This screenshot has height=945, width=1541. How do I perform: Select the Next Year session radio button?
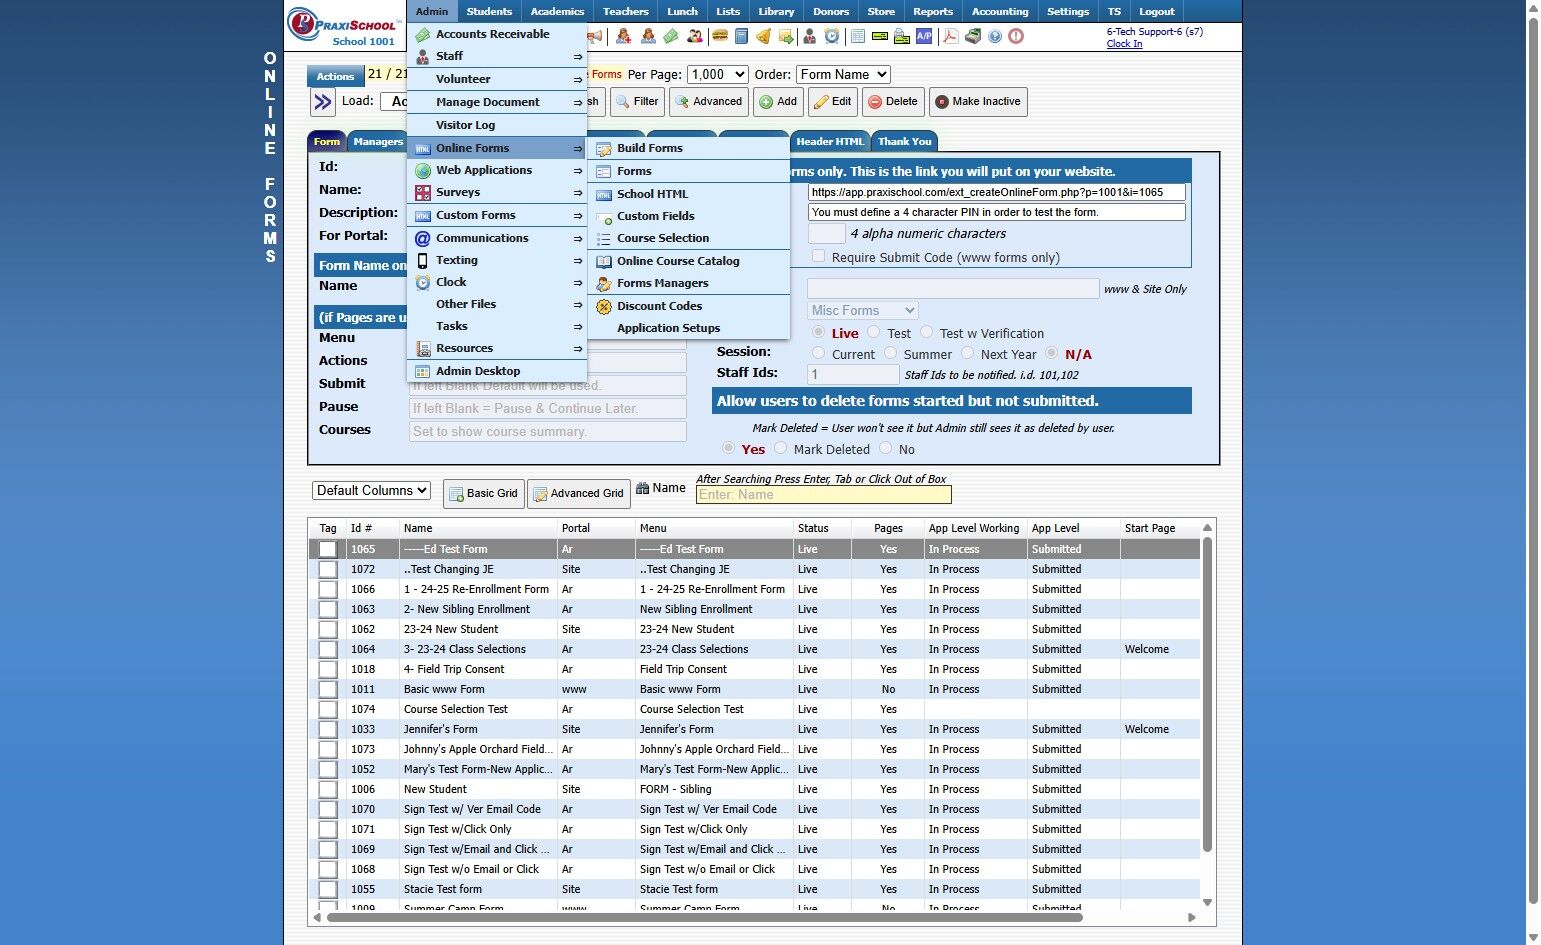pyautogui.click(x=967, y=353)
